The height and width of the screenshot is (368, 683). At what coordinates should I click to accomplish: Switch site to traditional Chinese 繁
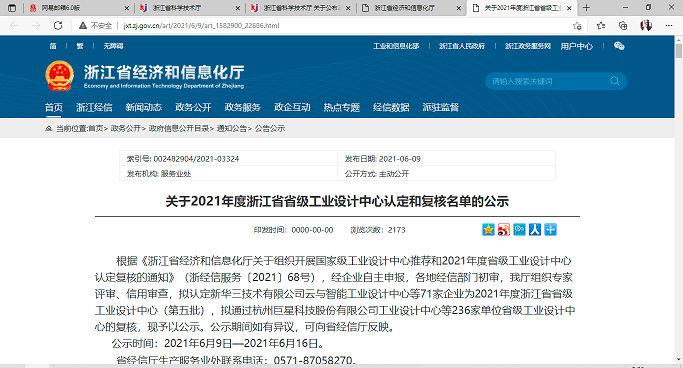click(80, 46)
